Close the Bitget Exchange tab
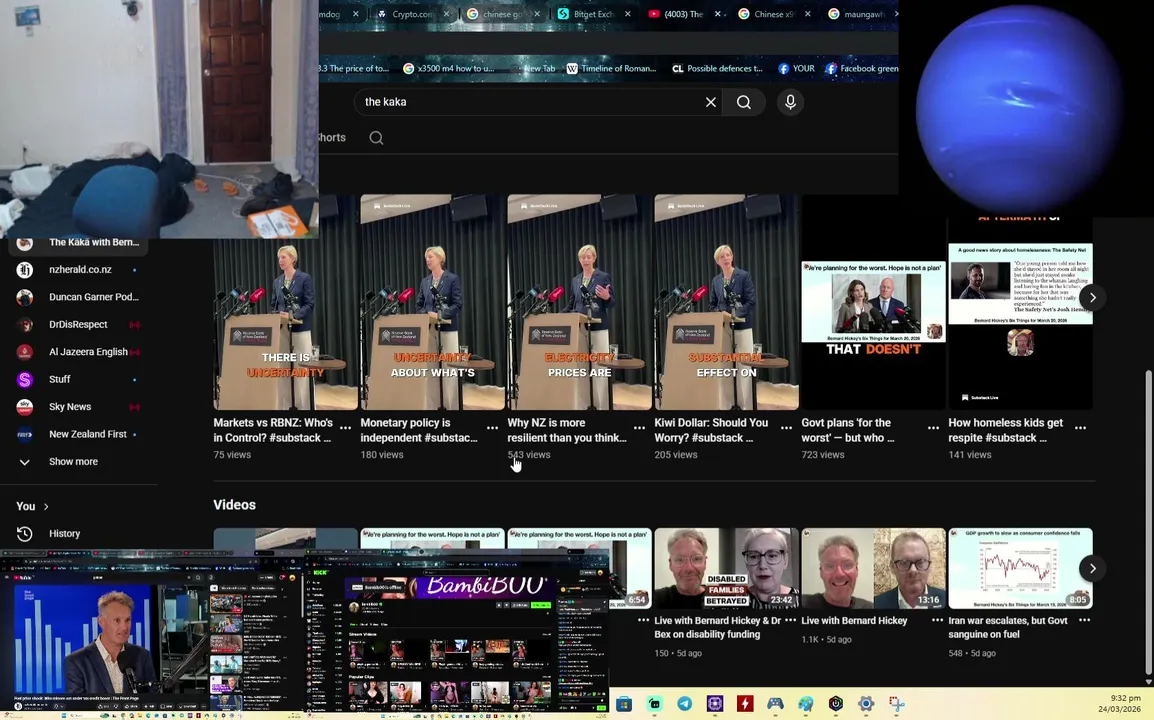Image resolution: width=1154 pixels, height=720 pixels. click(628, 14)
